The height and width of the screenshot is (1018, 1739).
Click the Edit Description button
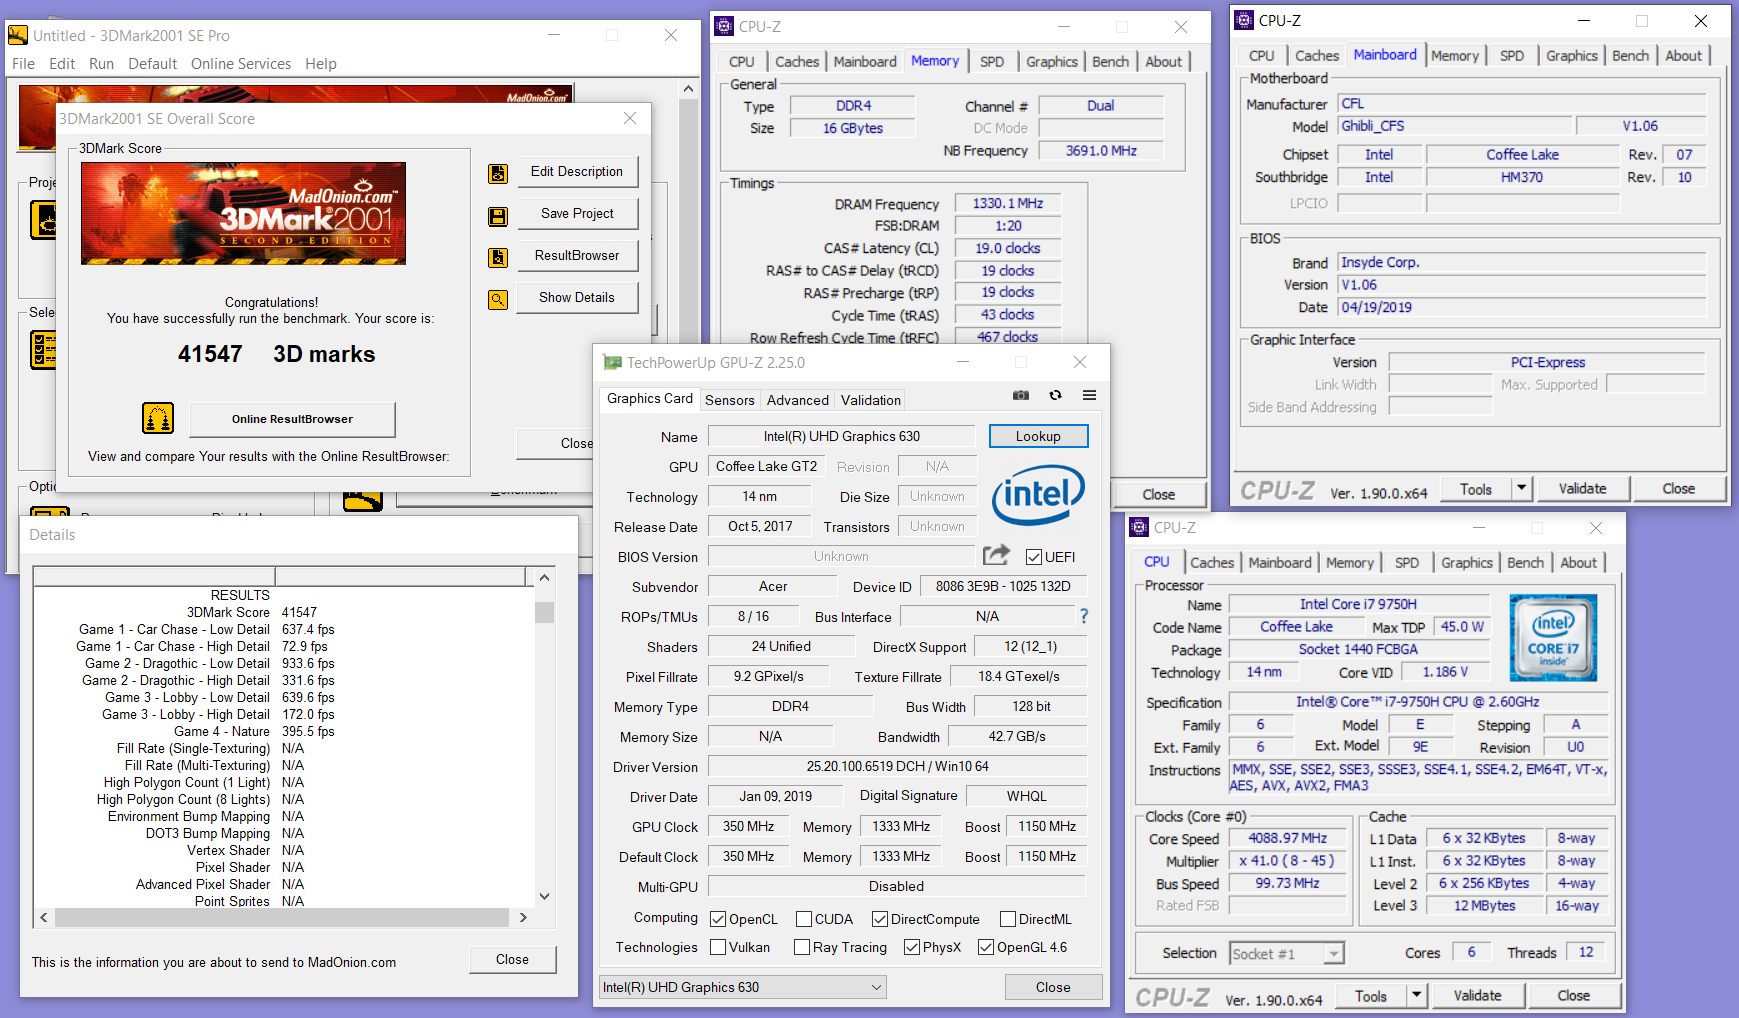pos(577,172)
